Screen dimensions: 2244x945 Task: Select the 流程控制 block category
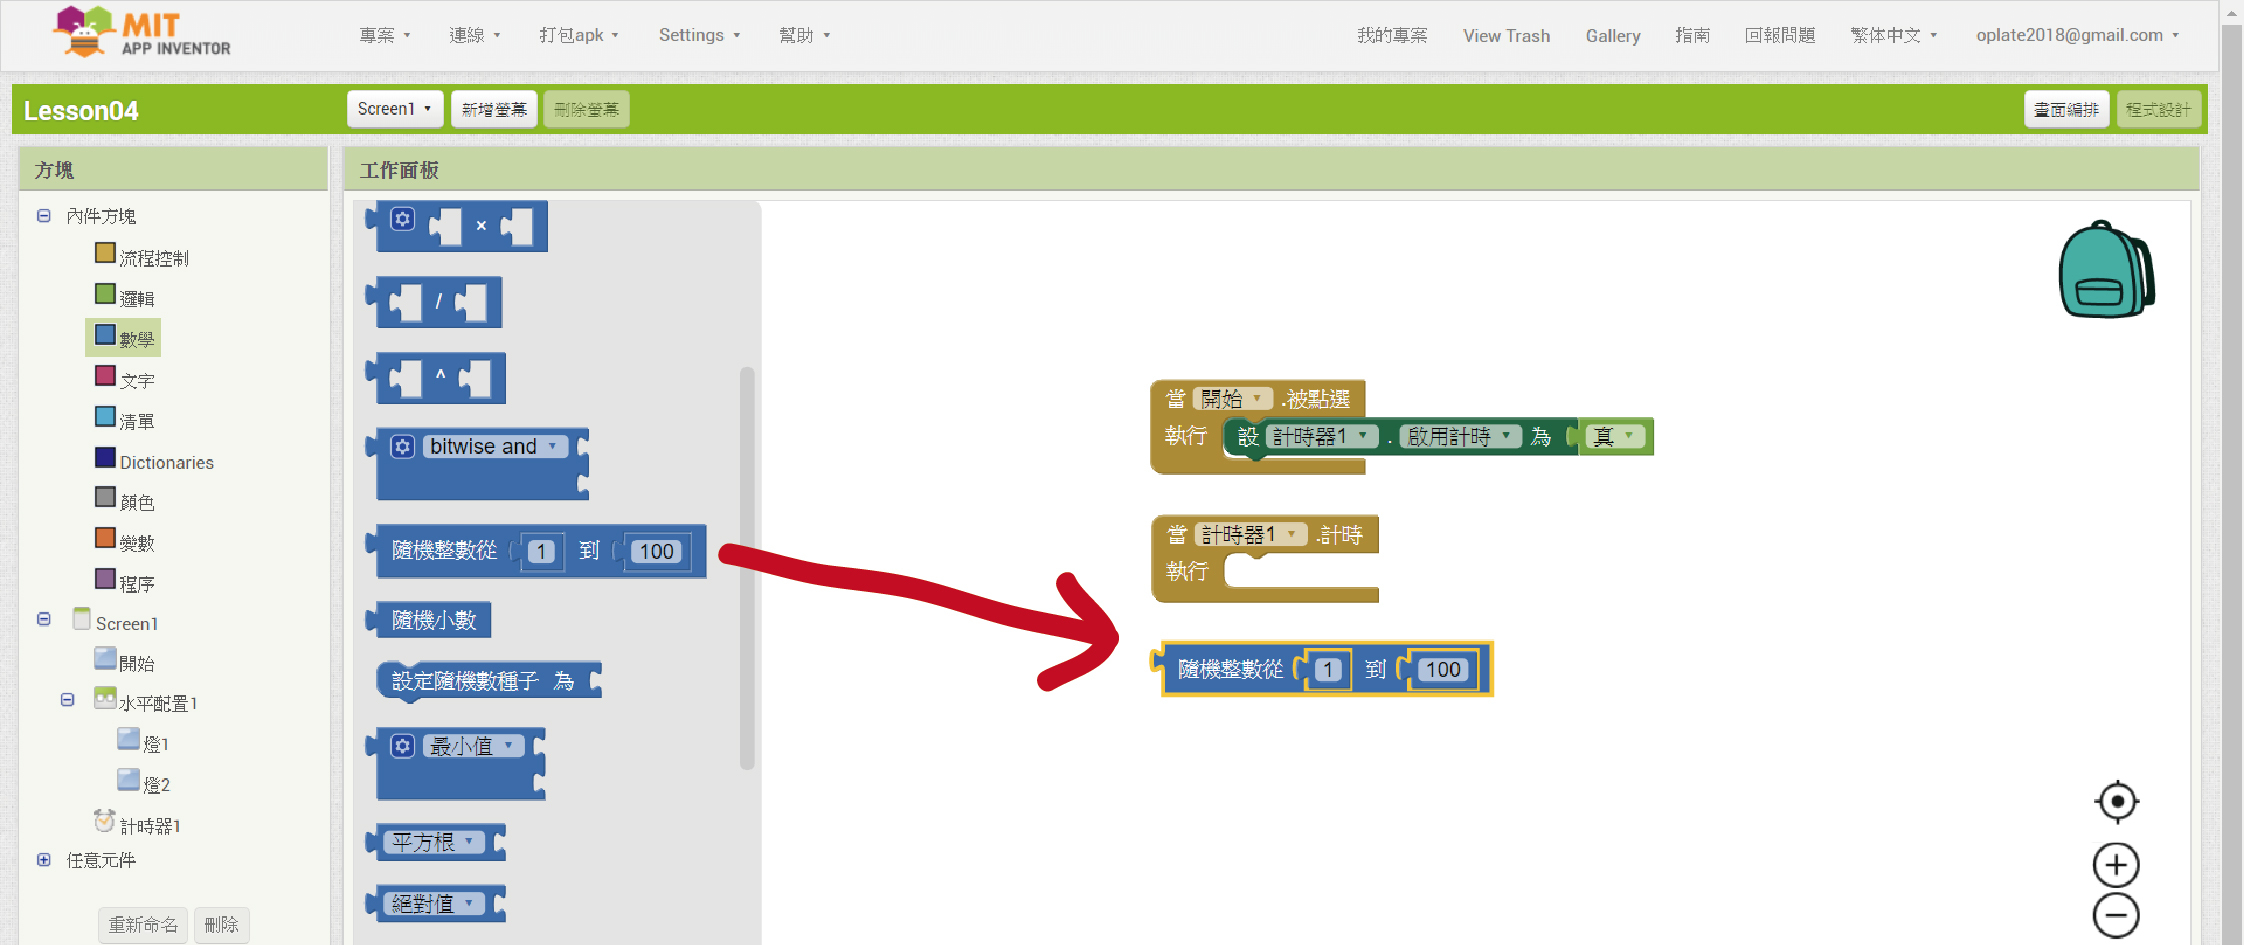click(x=142, y=257)
